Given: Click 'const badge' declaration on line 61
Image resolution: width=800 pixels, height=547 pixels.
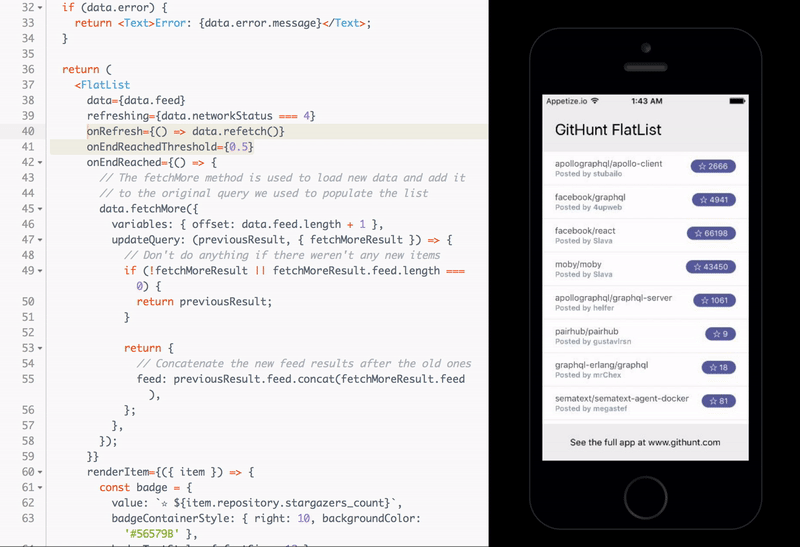Looking at the screenshot, I should pyautogui.click(x=133, y=487).
